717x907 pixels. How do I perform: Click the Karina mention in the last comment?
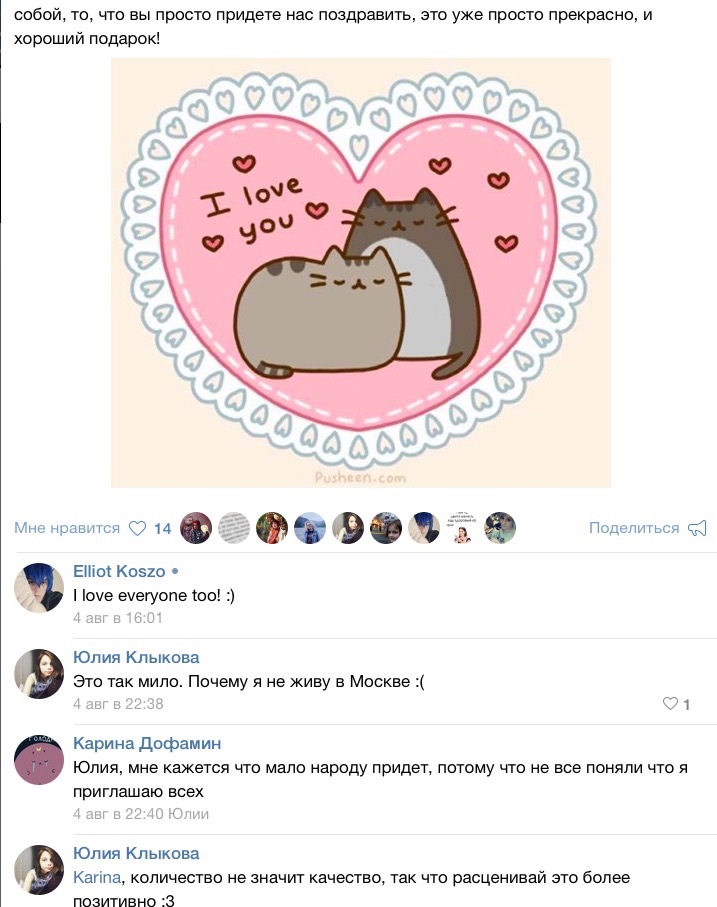tap(97, 877)
